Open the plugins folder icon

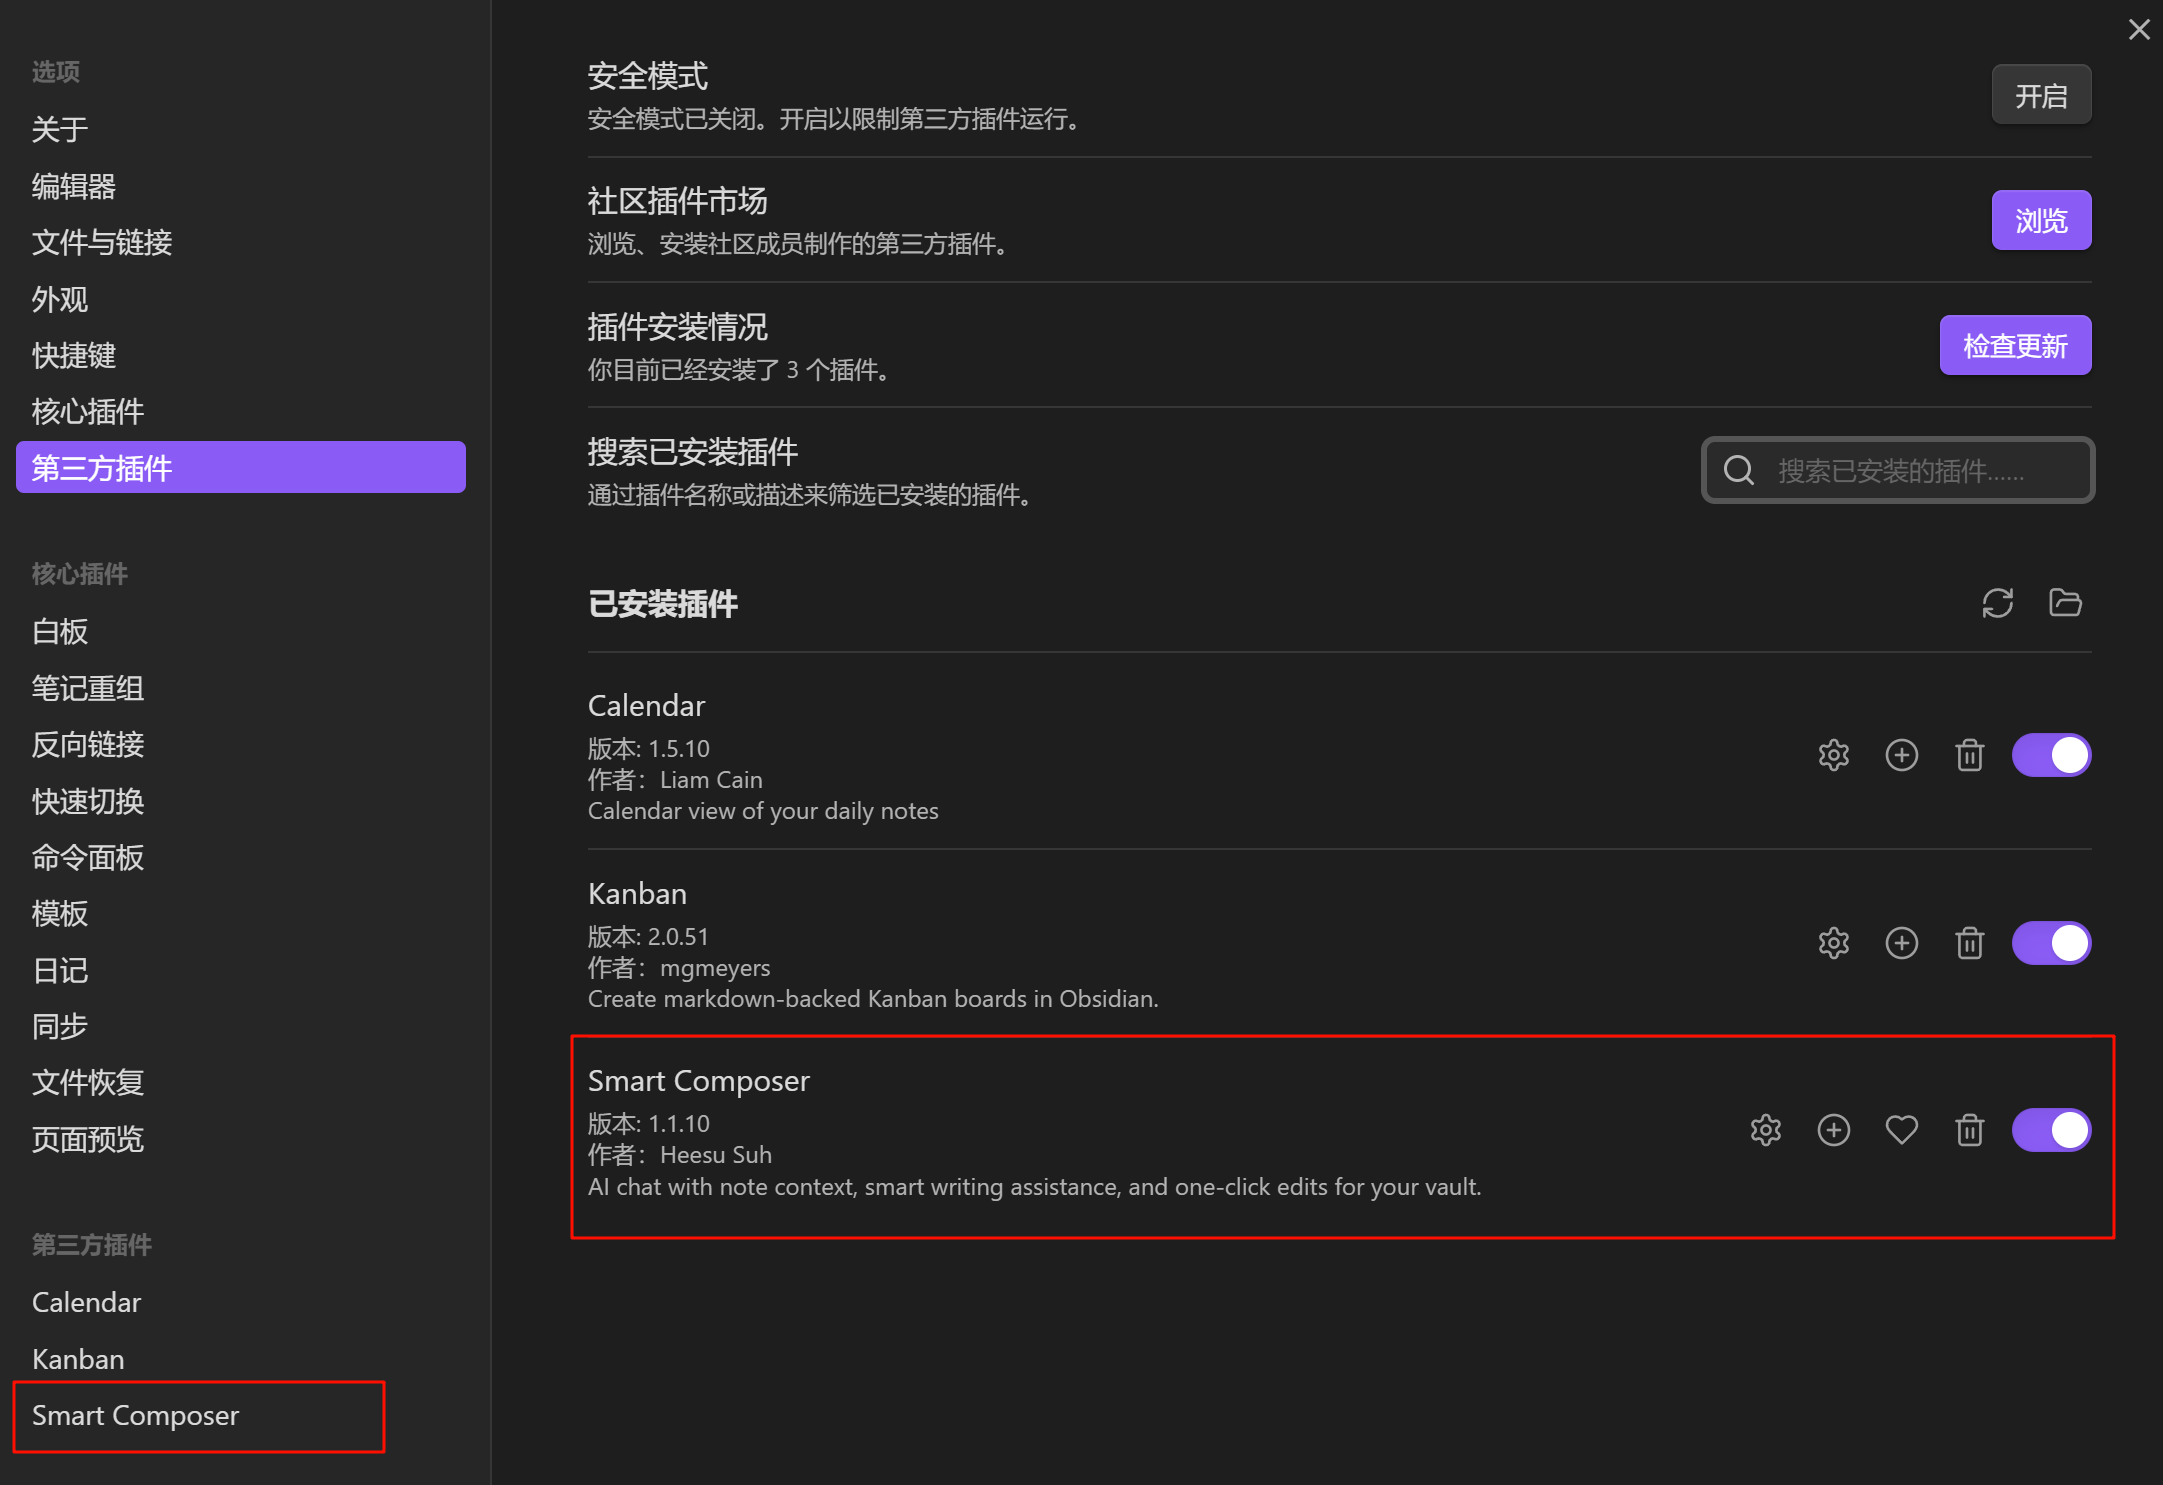point(2065,603)
